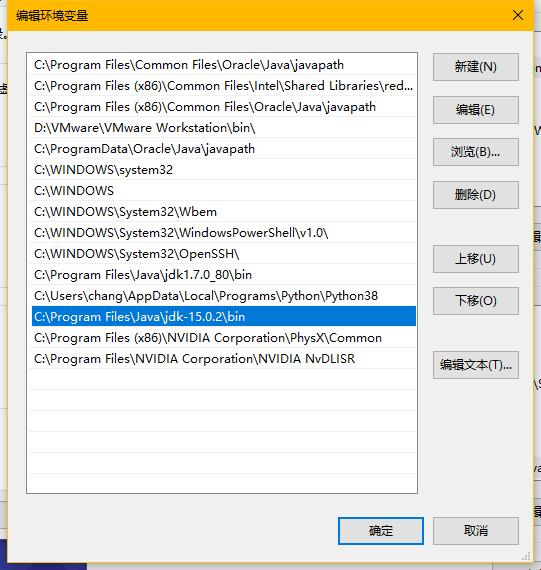Move entry up with 上移(U)
The height and width of the screenshot is (570, 541).
coord(476,259)
